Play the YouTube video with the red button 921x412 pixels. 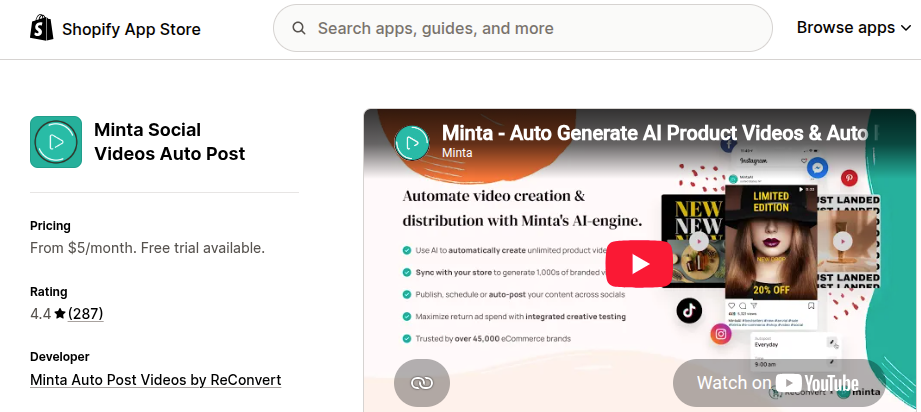tap(639, 264)
